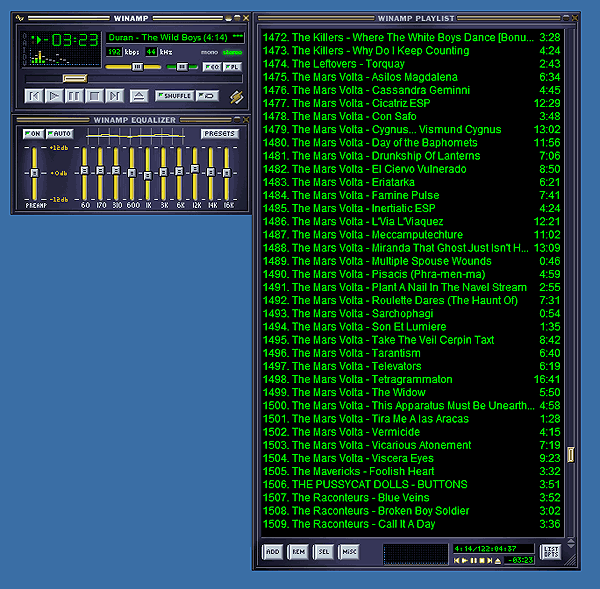Select track 1499 The Mars Volta - The Widow

pyautogui.click(x=412, y=392)
